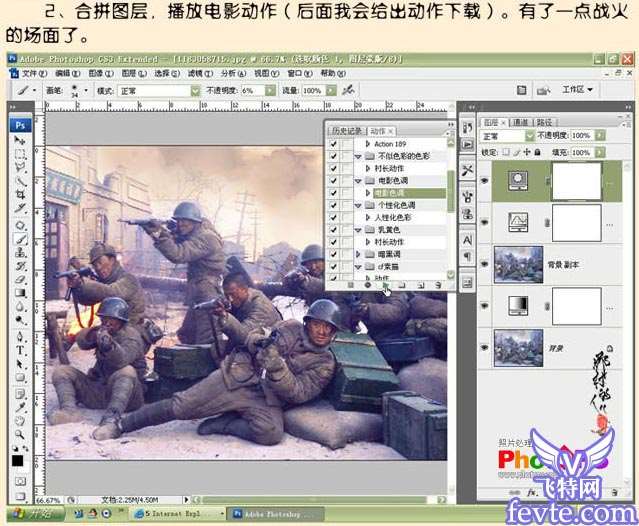Open Actions panel dock icon
Screen dimensions: 639x526
coord(467,144)
